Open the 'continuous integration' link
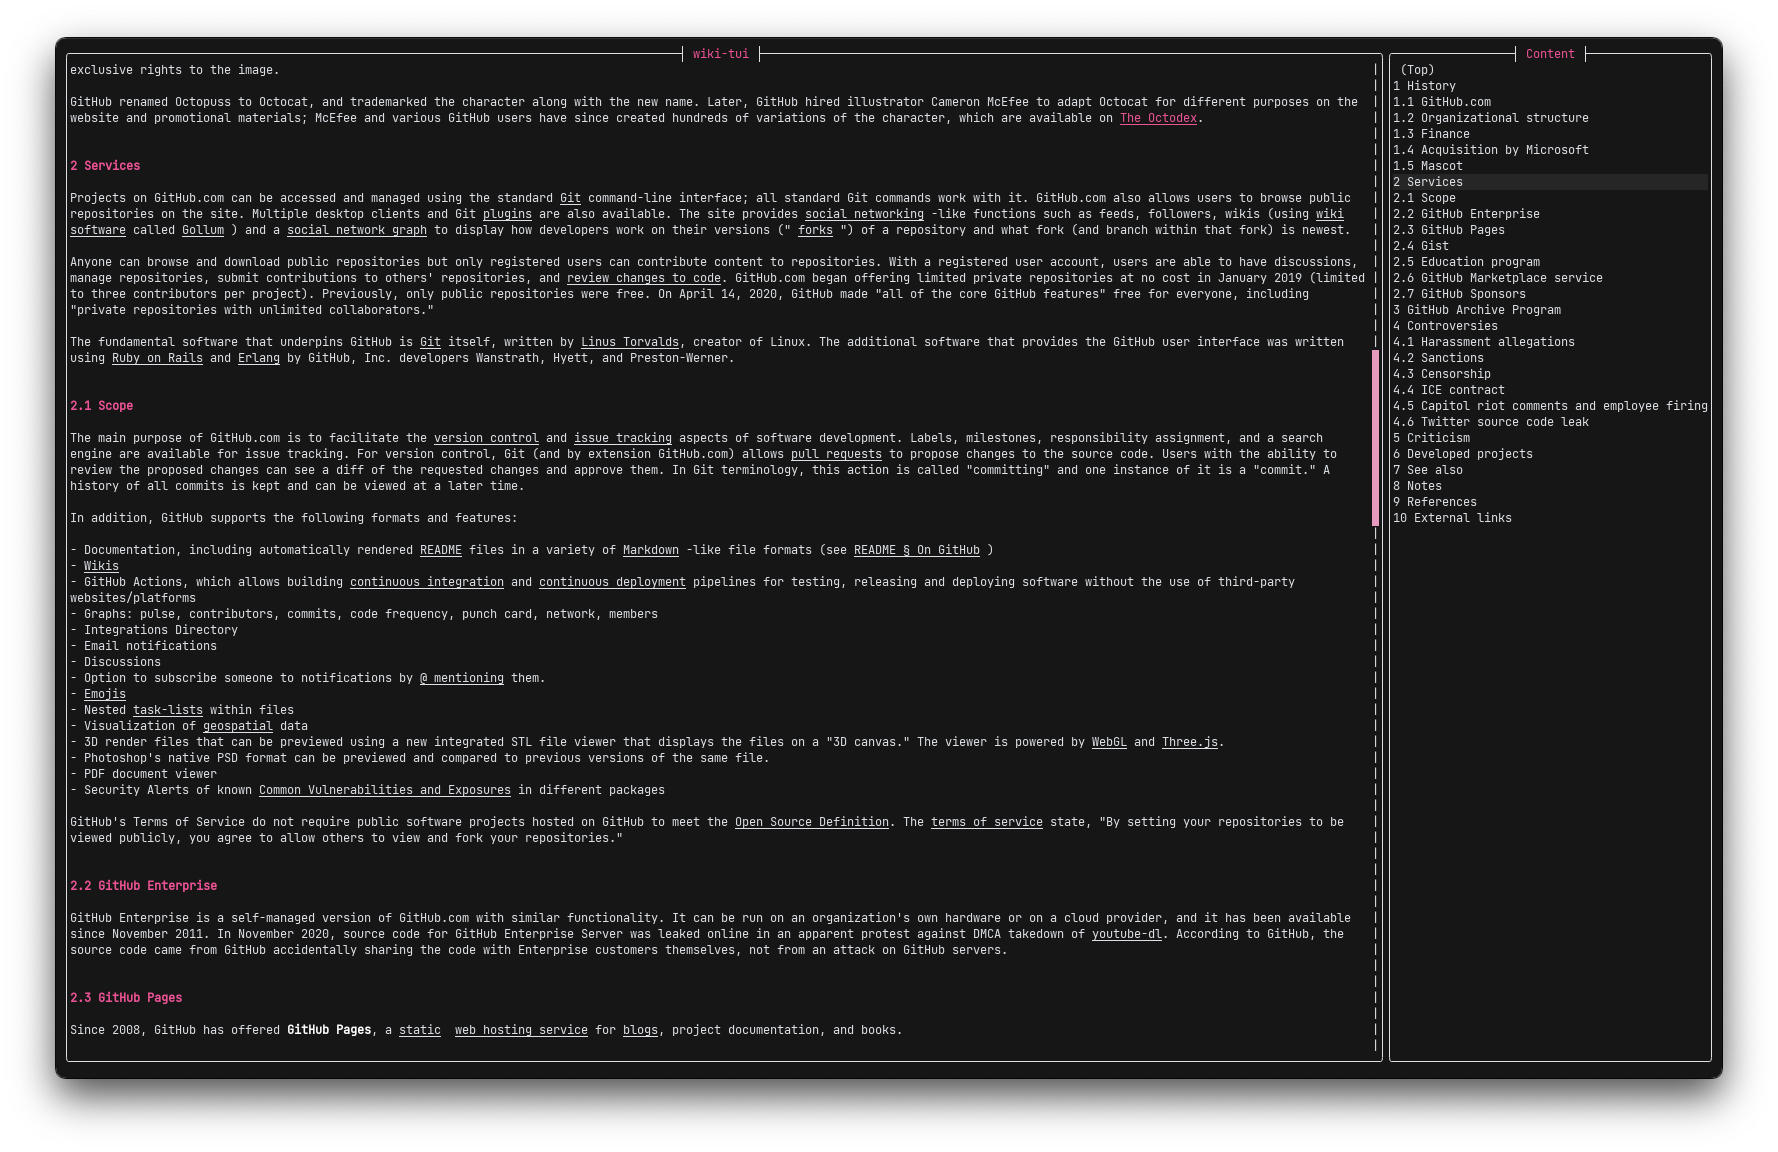Image resolution: width=1778 pixels, height=1152 pixels. tap(427, 582)
